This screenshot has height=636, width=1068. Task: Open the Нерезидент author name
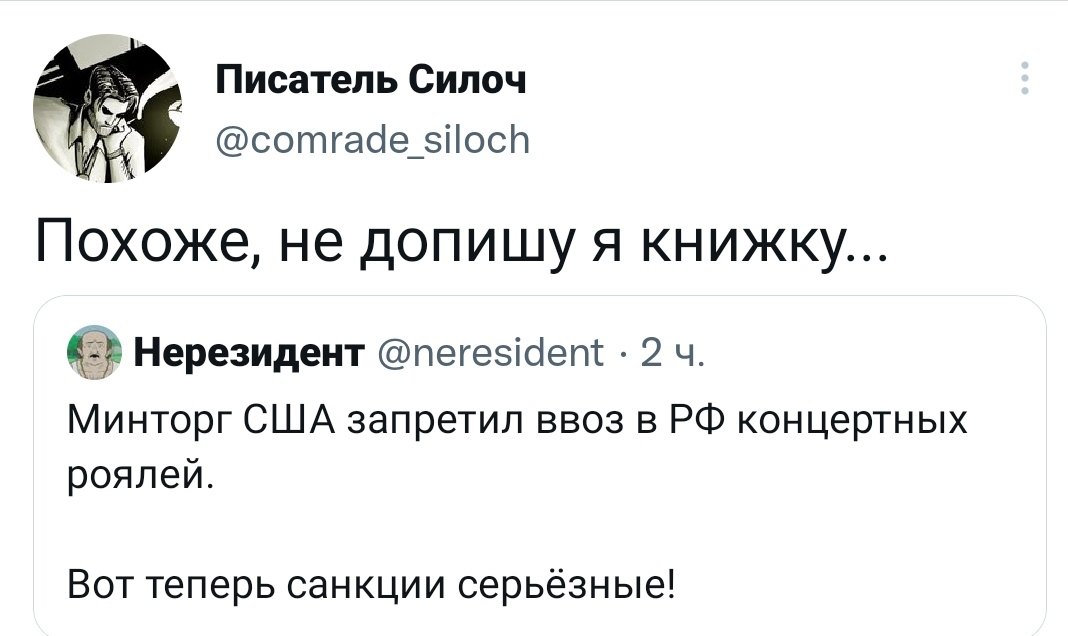247,352
